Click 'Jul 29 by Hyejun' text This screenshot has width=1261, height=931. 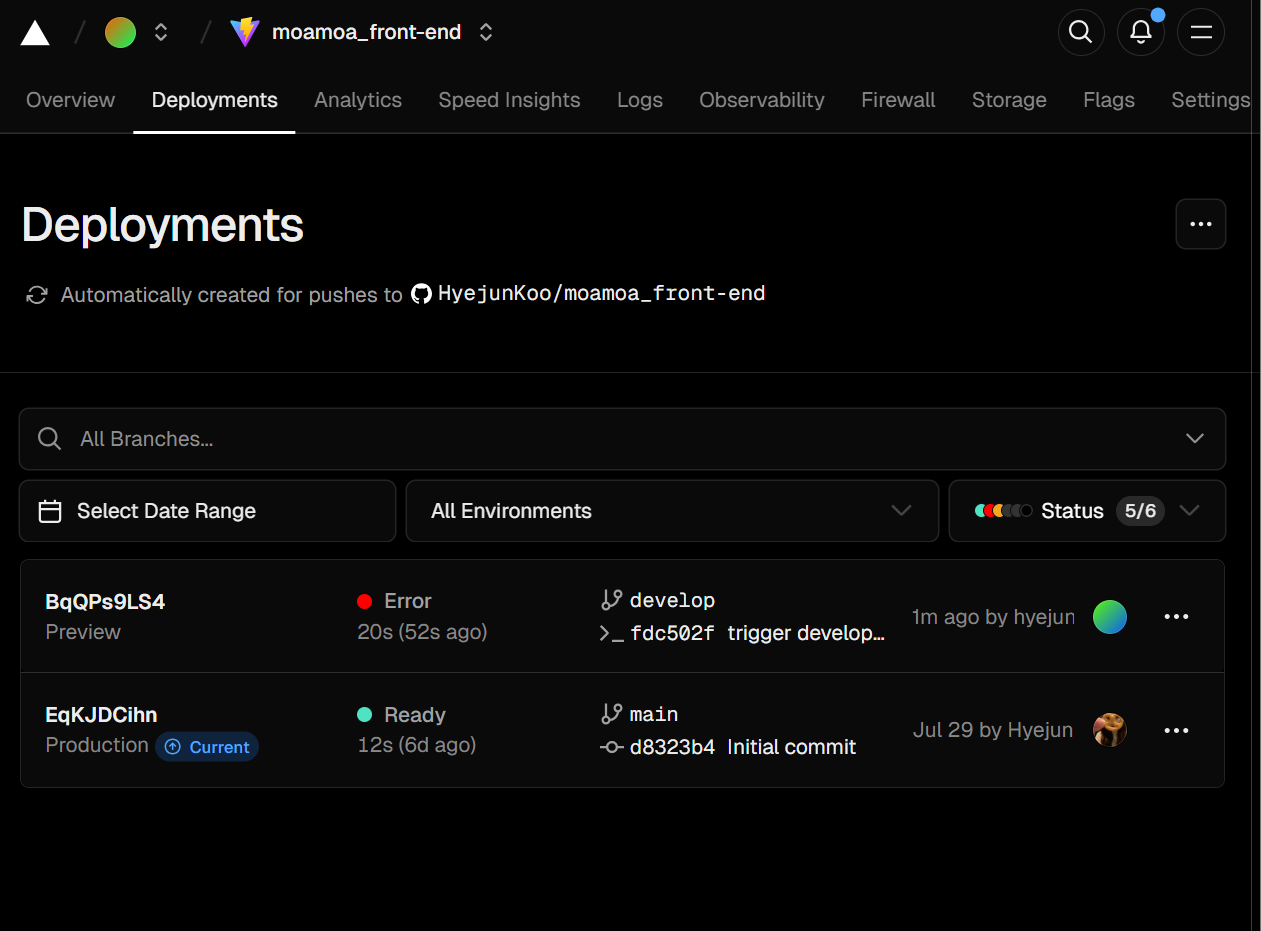tap(993, 730)
